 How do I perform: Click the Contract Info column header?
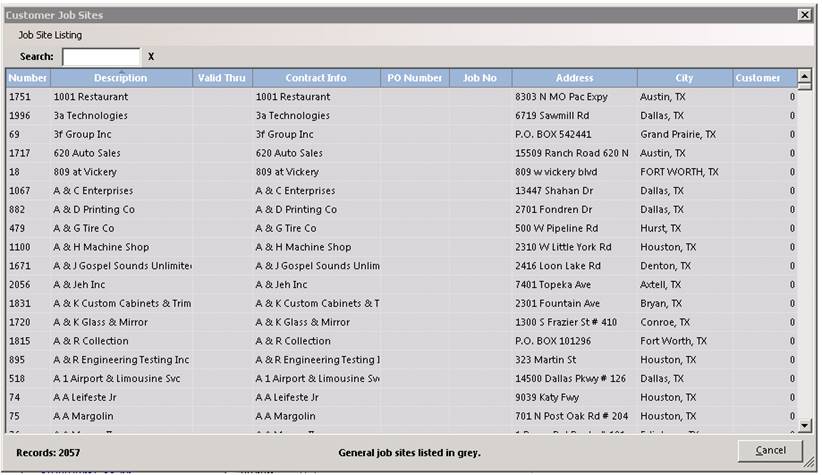pos(316,78)
